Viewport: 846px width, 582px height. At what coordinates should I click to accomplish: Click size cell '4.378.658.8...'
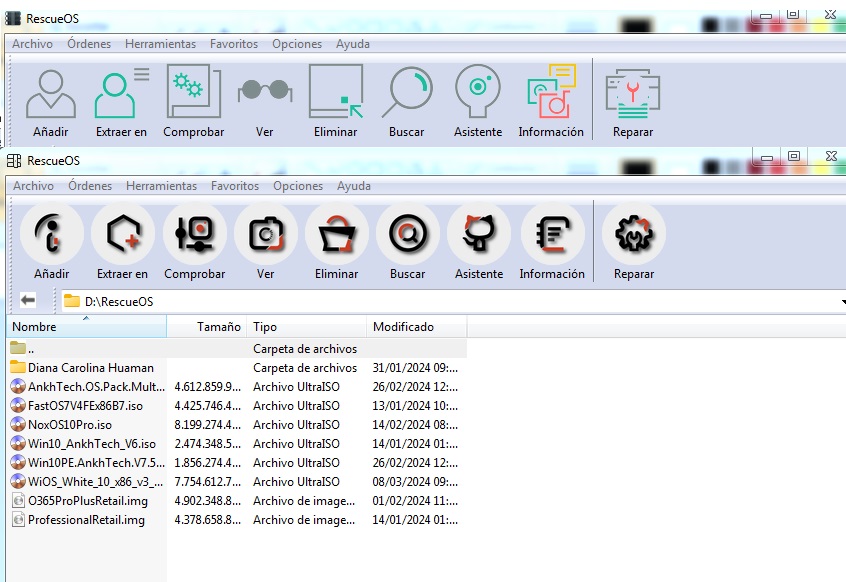pos(207,520)
